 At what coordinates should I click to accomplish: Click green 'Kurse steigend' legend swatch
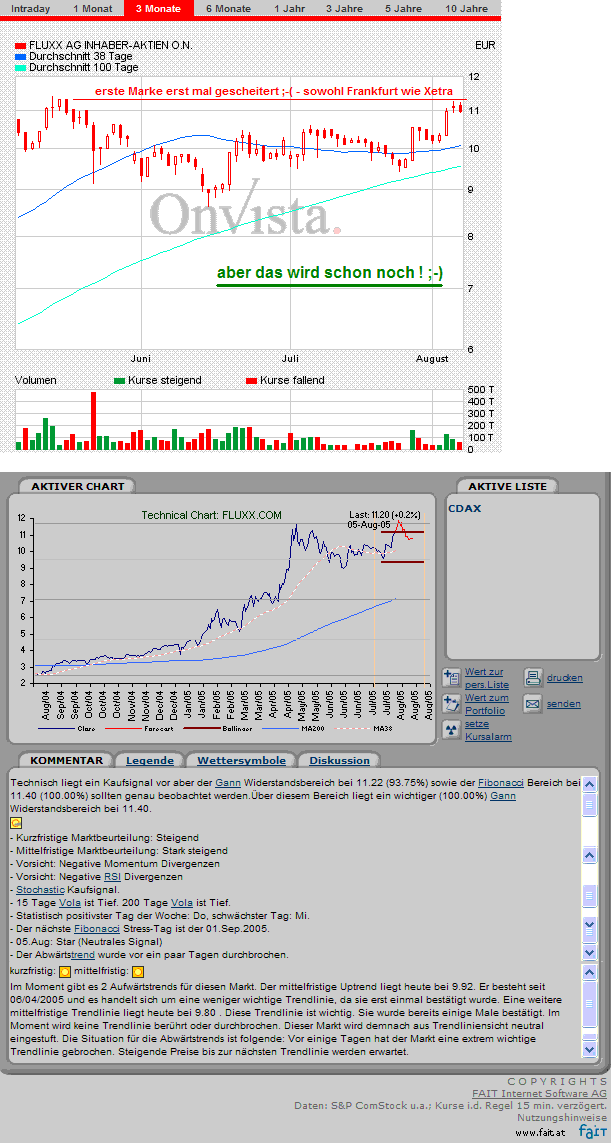pos(120,381)
